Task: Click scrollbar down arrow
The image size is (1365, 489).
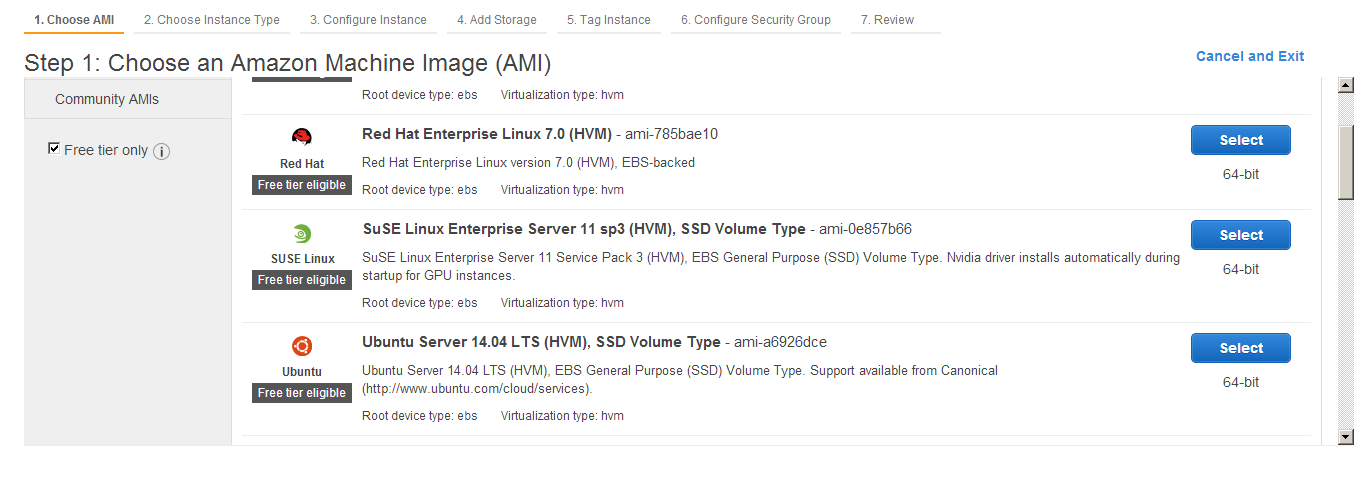Action: tap(1345, 436)
